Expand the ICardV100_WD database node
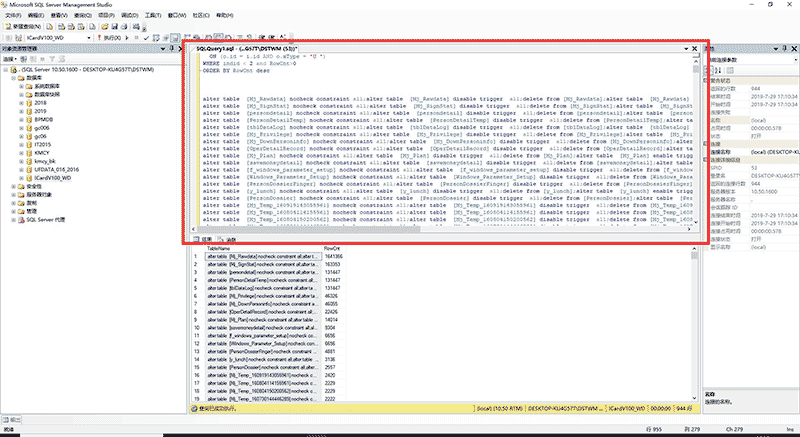 click(x=21, y=178)
